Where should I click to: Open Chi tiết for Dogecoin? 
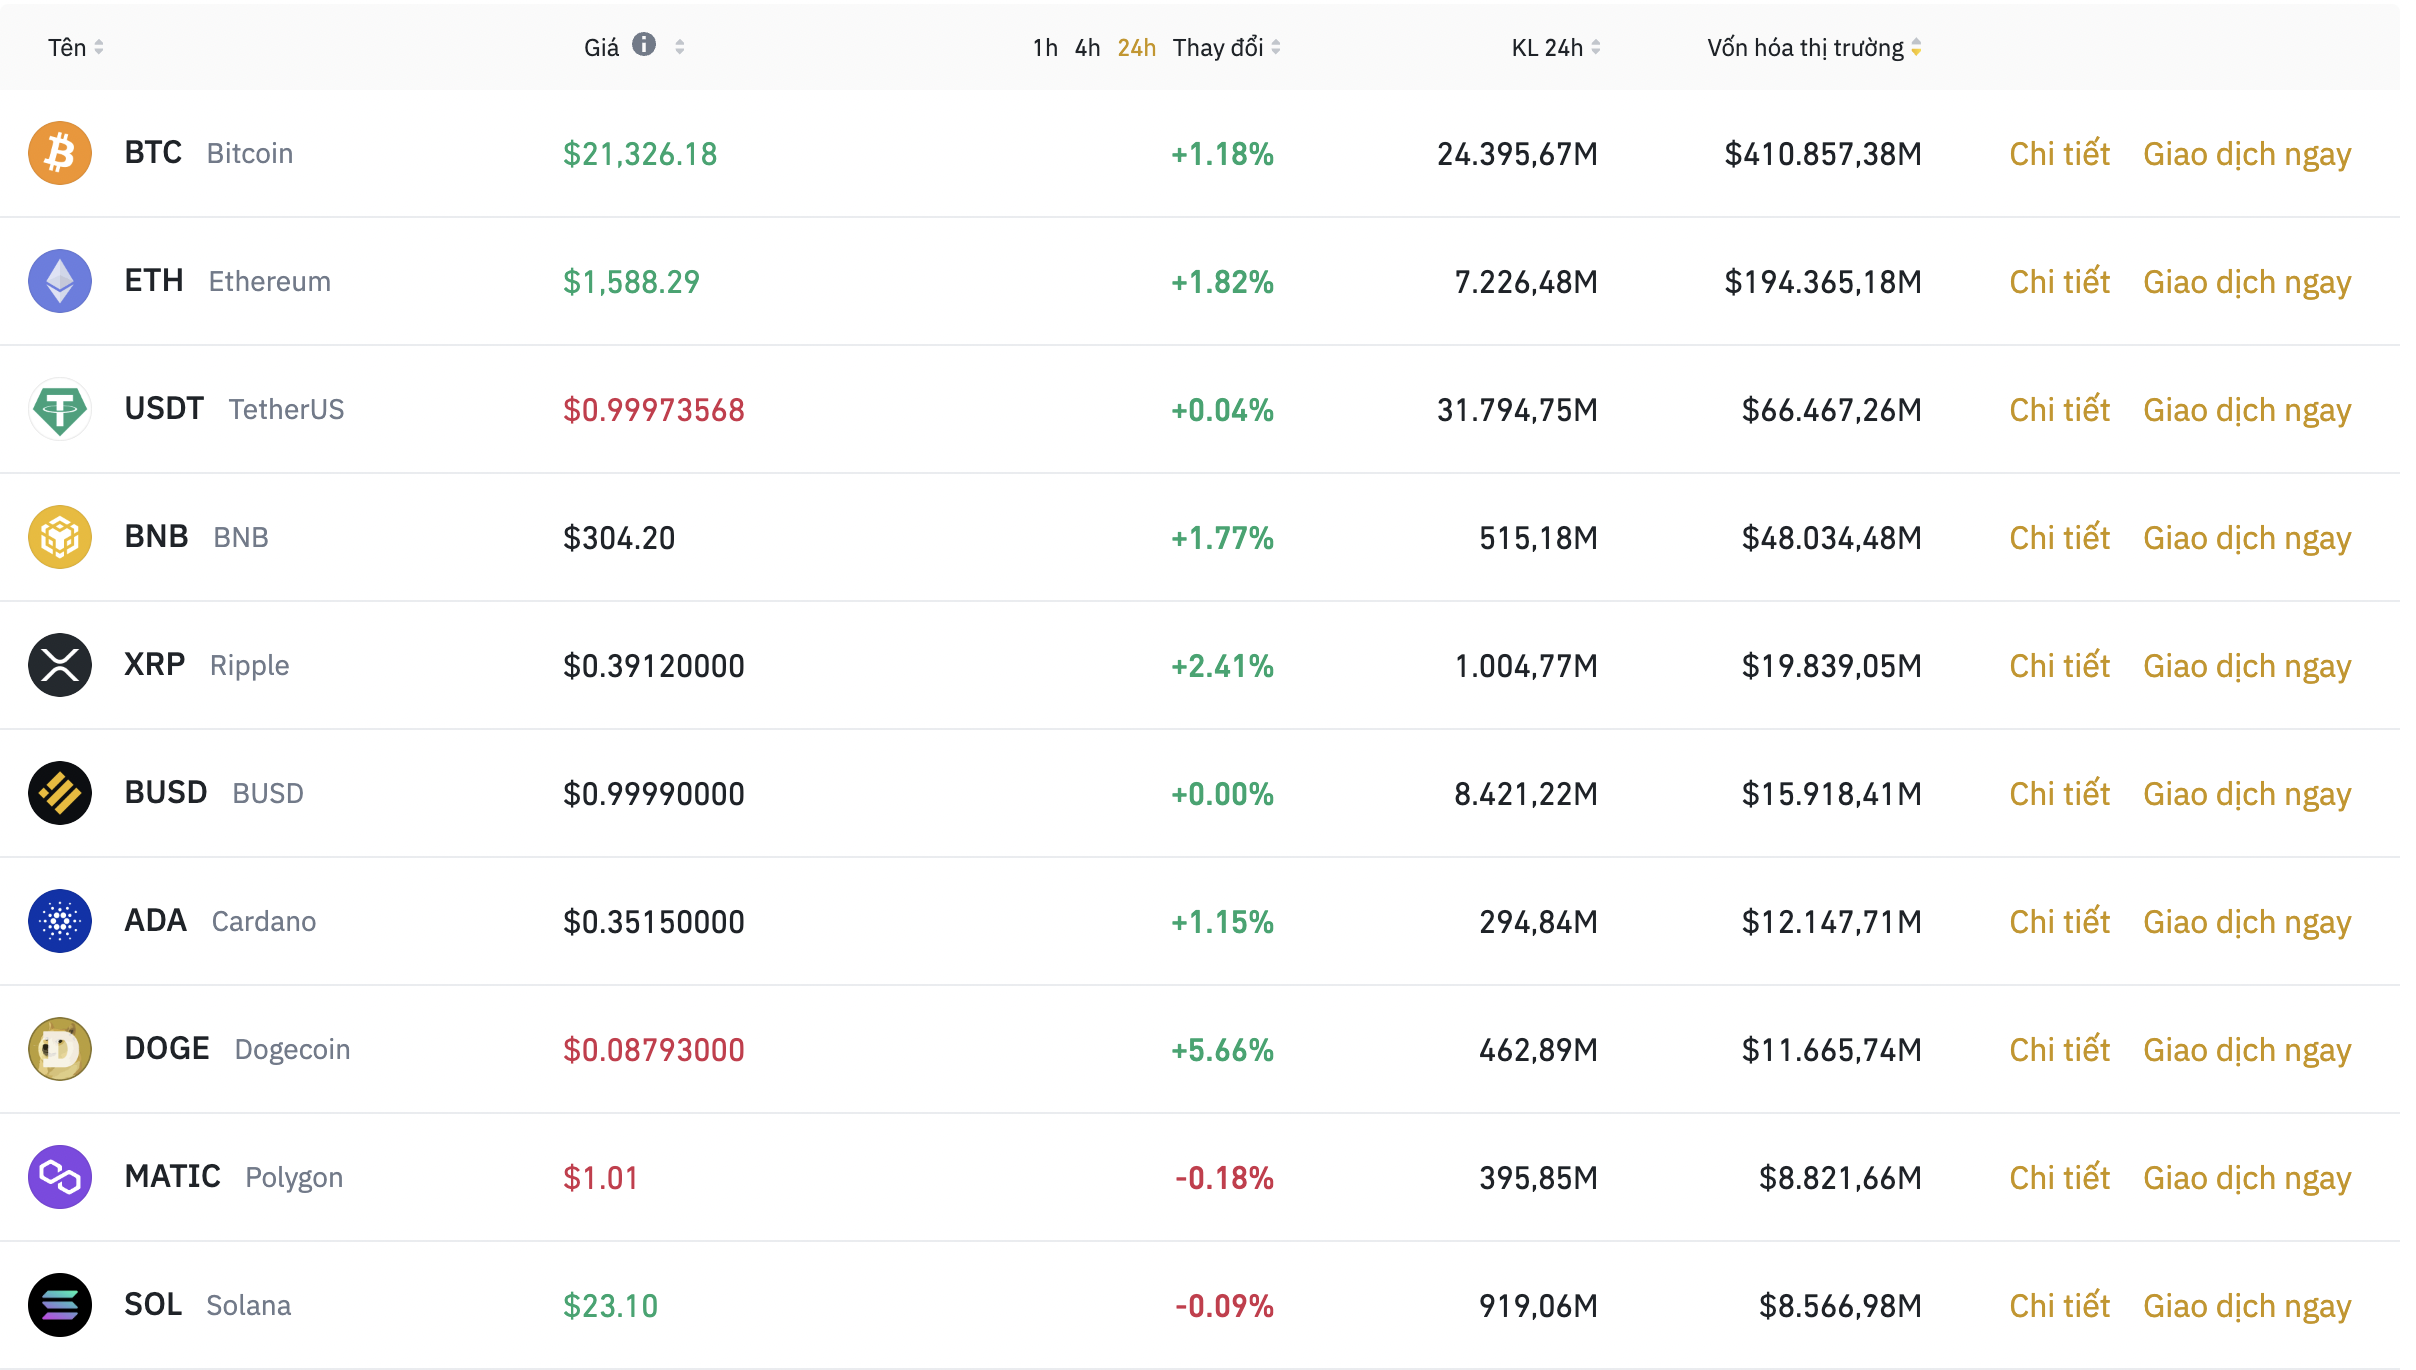(x=2059, y=1050)
